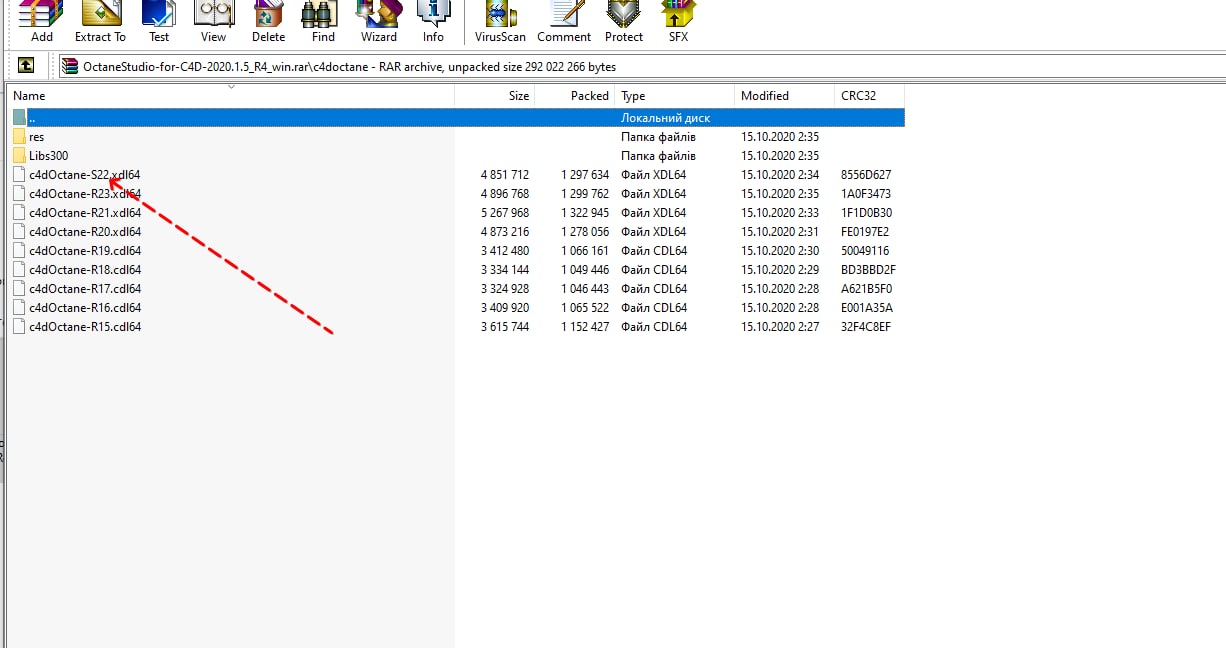Sort by the Type column header
Viewport: 1226px width, 648px height.
click(x=675, y=96)
